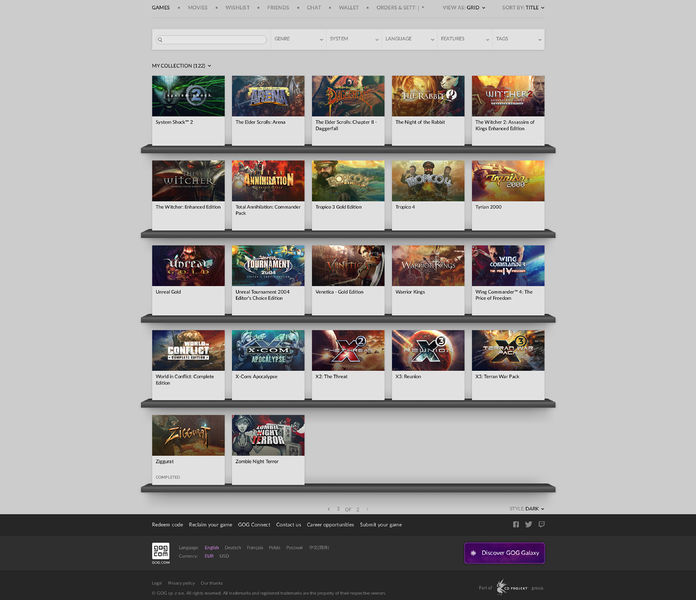Open the System Shock 2 game cover

tap(188, 96)
